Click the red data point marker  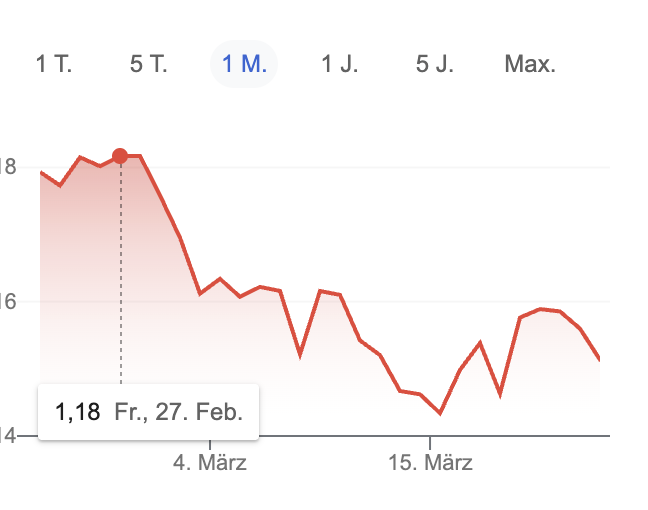click(x=120, y=156)
